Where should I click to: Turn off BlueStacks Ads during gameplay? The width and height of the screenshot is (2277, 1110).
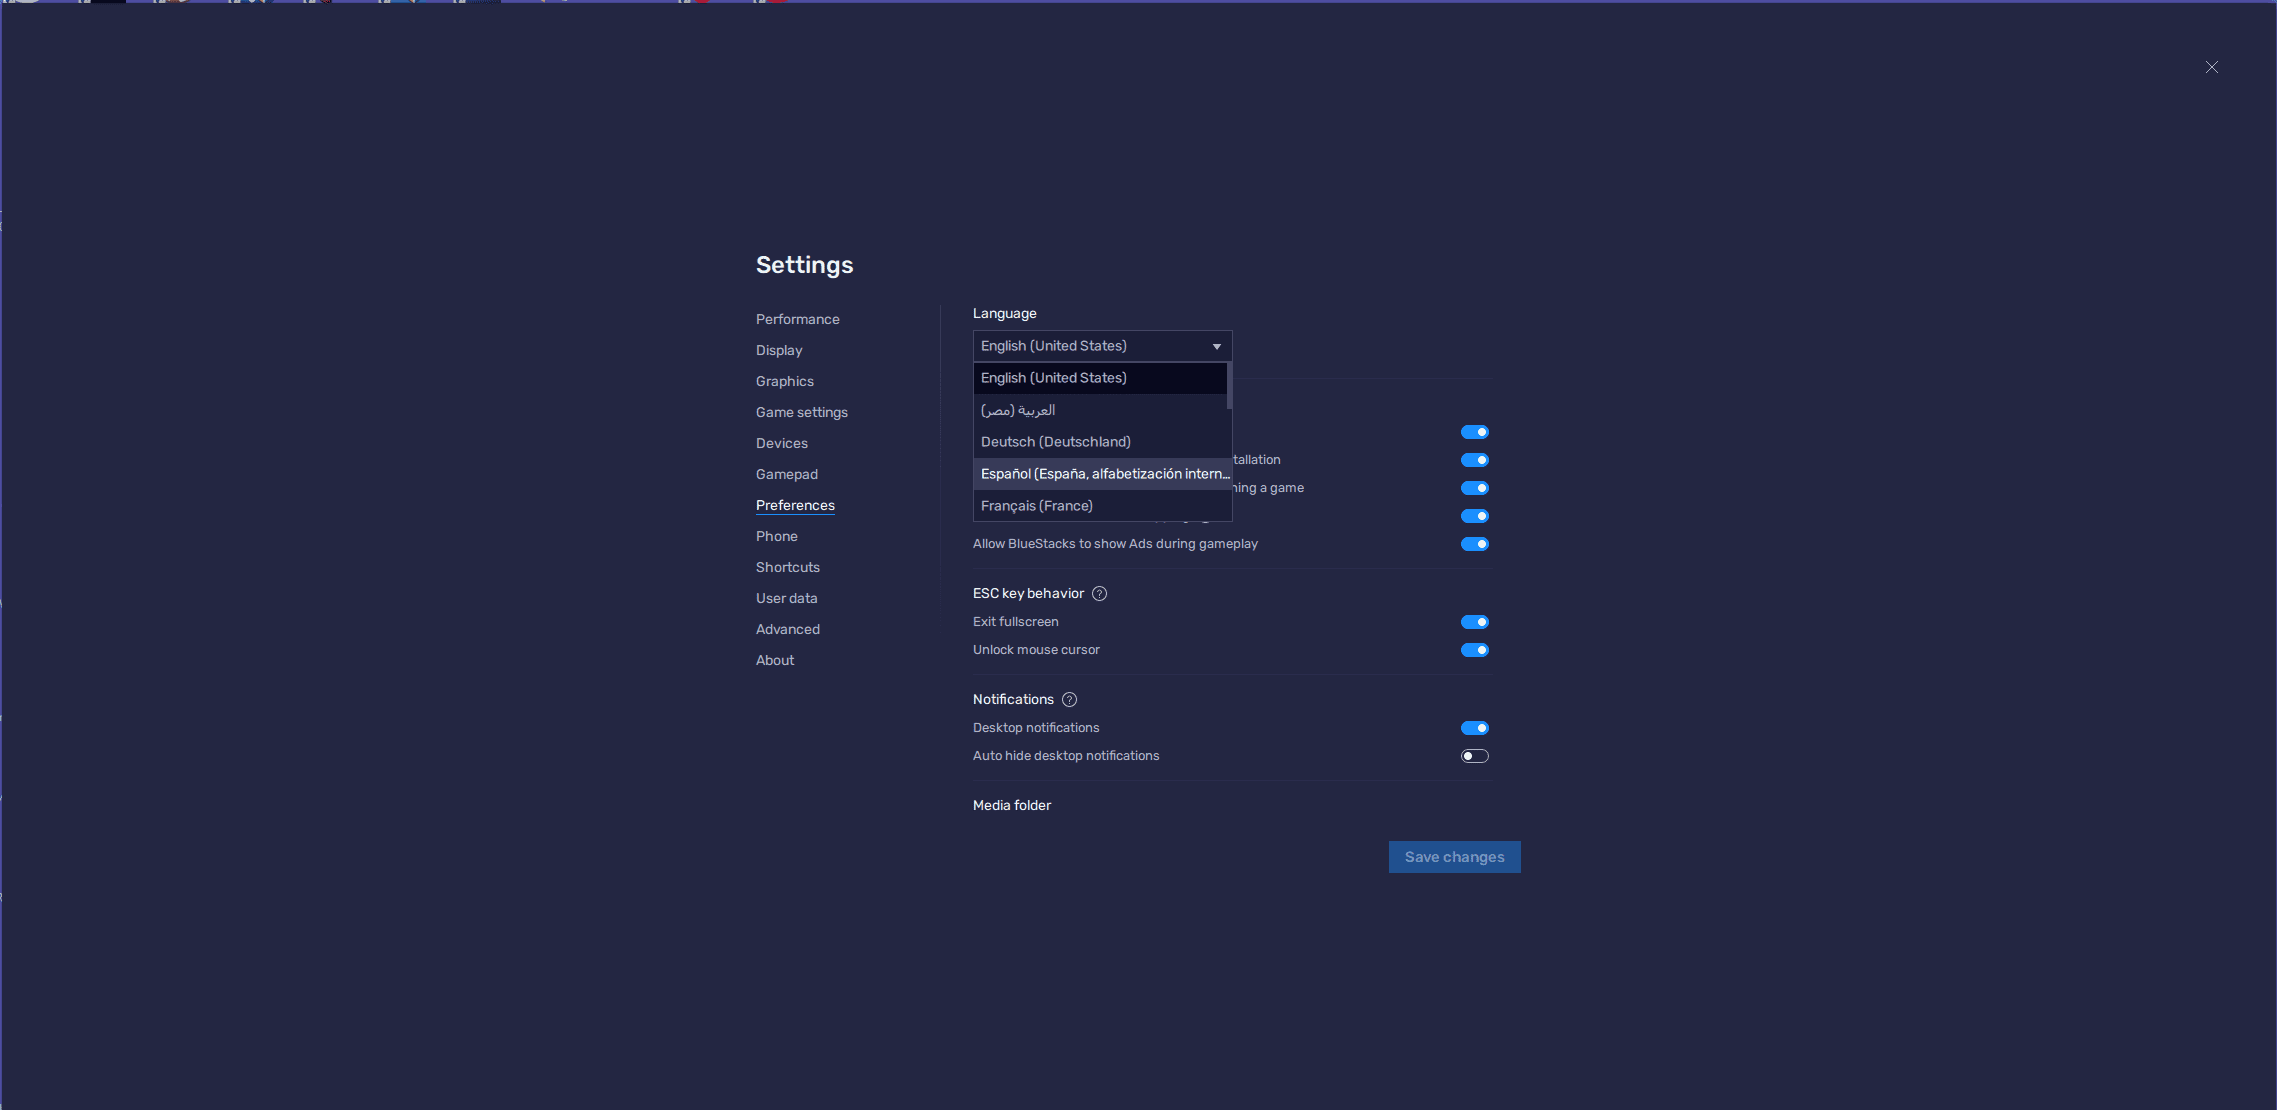coord(1474,544)
